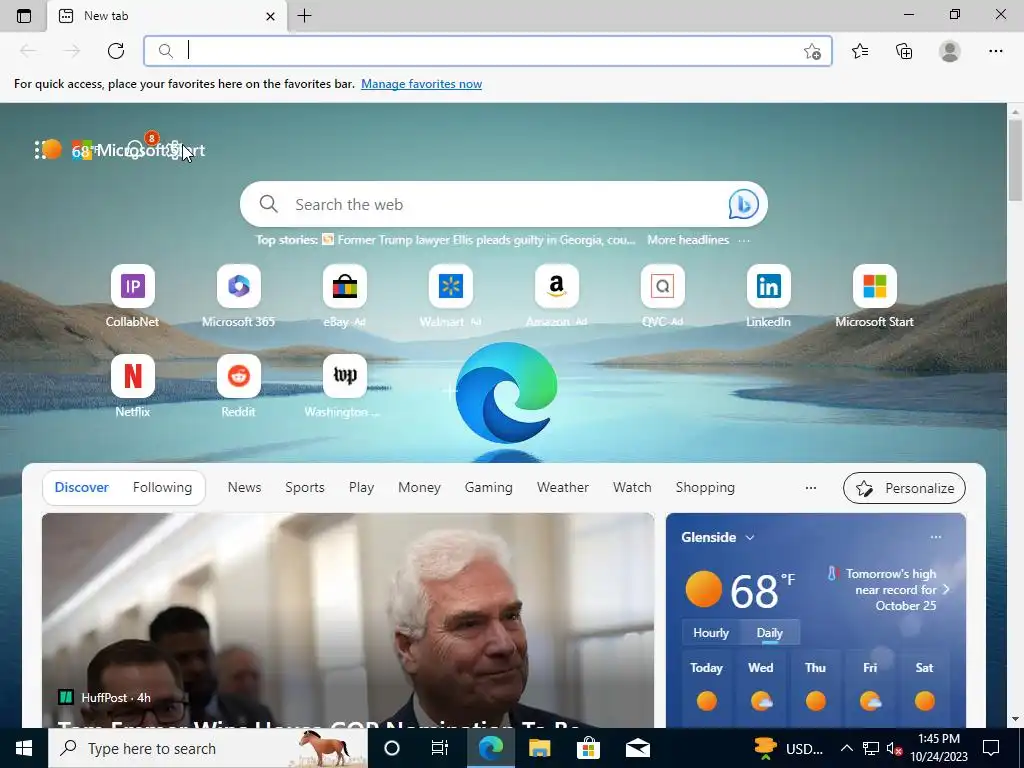This screenshot has width=1024, height=768.
Task: Open the Money category
Action: point(419,487)
